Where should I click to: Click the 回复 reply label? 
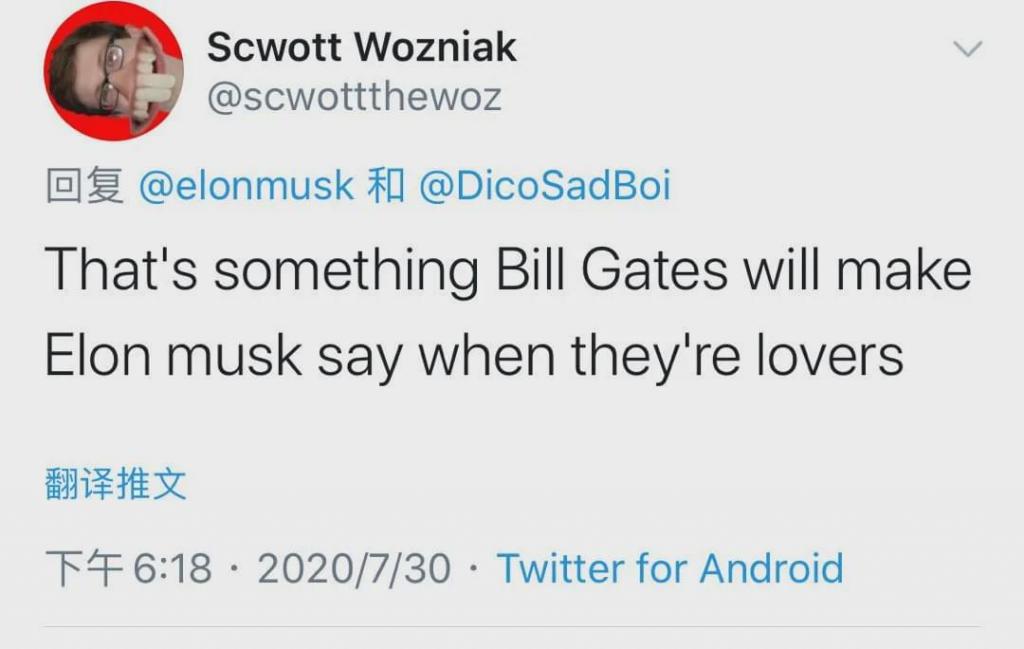pyautogui.click(x=84, y=185)
